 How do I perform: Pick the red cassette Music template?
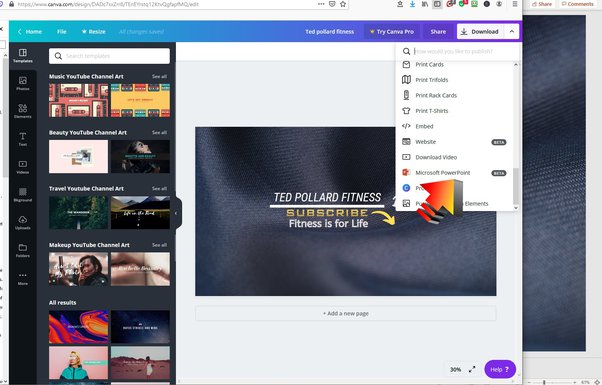click(x=78, y=100)
